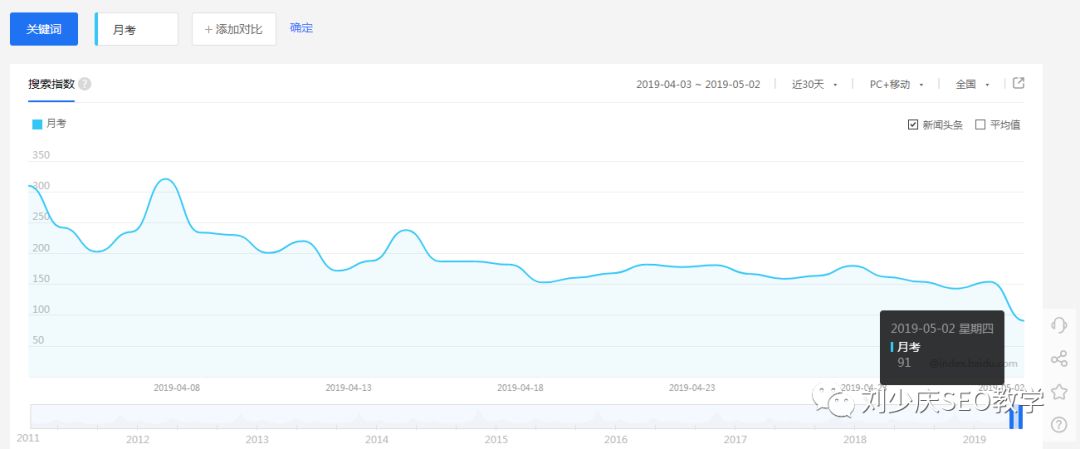Click the 添加对比 button
1080x449 pixels.
click(233, 29)
